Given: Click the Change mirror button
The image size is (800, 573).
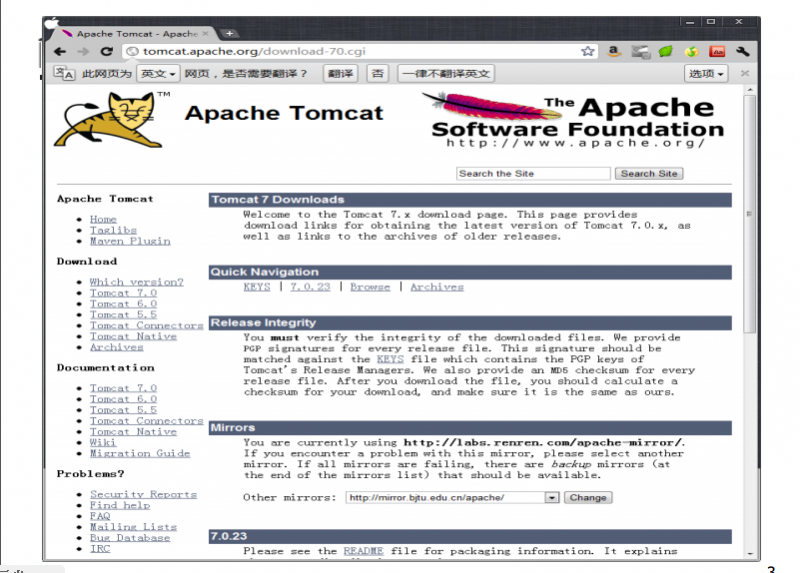Looking at the screenshot, I should click(x=588, y=497).
